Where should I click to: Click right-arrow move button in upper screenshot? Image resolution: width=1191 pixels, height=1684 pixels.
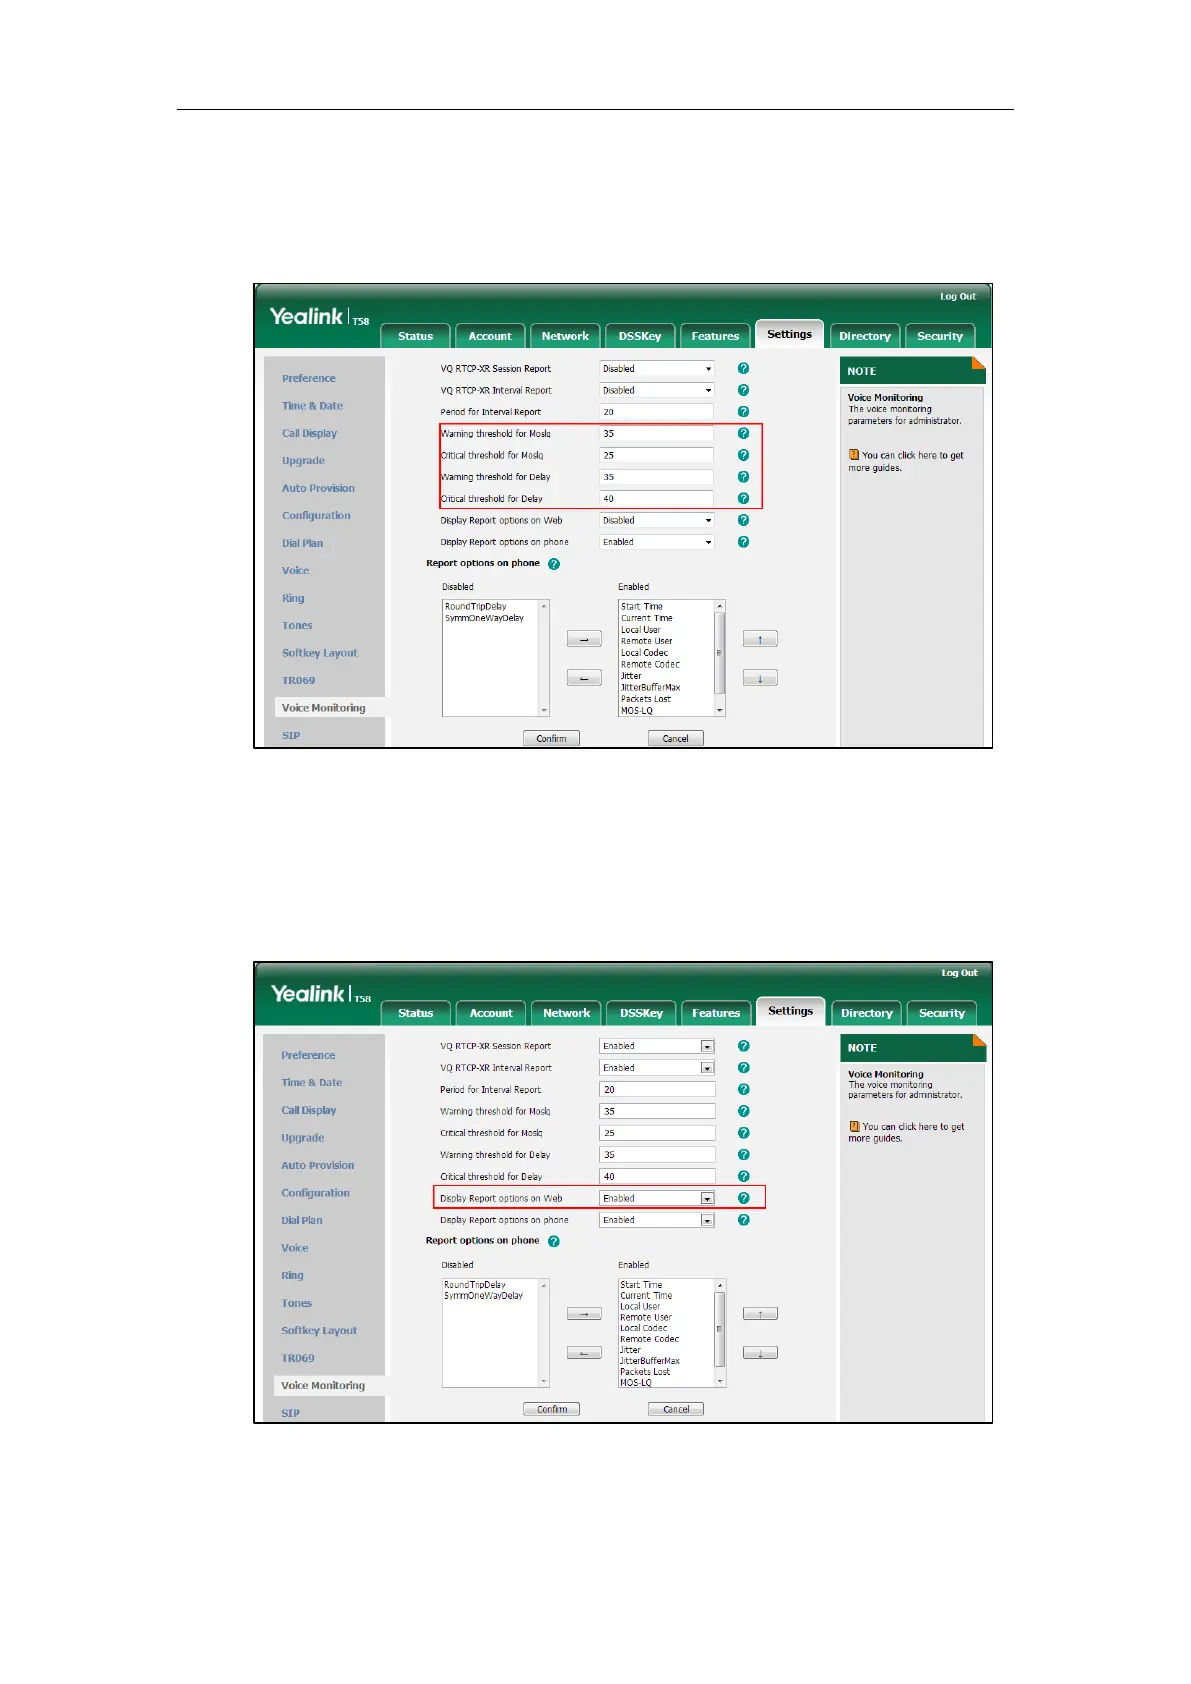coord(584,639)
